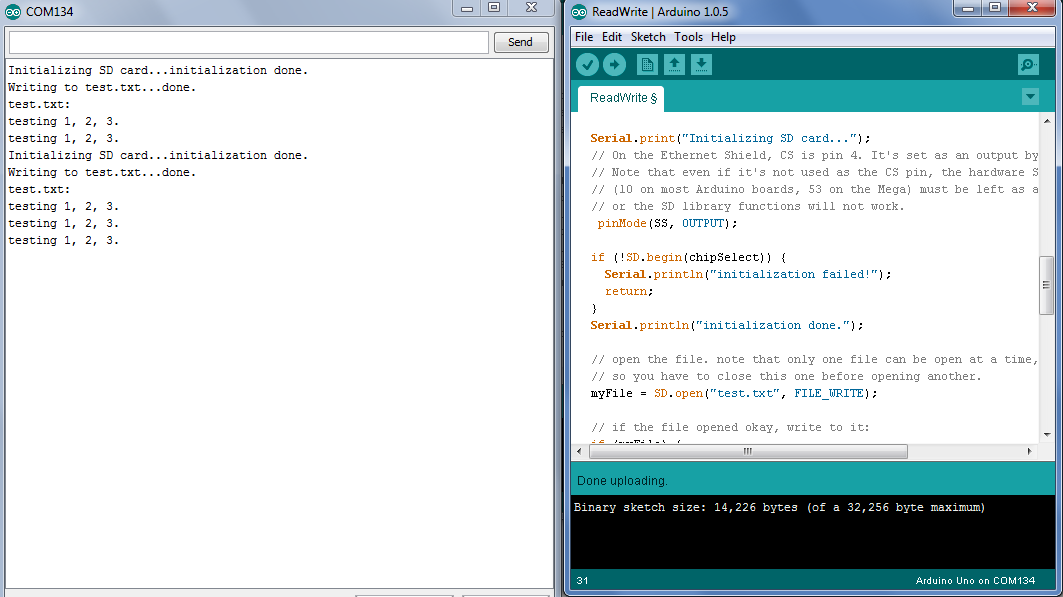Click the 'initialization failed!' println line
This screenshot has width=1063, height=597.
(x=748, y=274)
